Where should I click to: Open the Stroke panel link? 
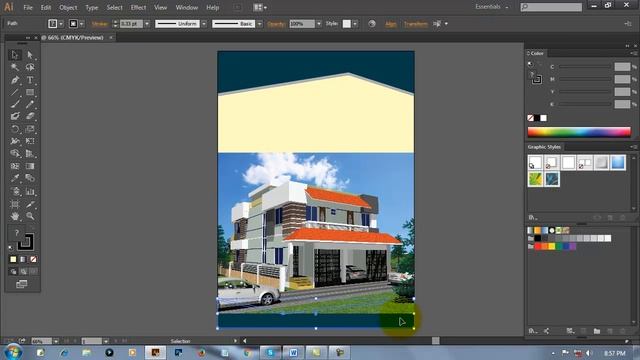(99, 24)
